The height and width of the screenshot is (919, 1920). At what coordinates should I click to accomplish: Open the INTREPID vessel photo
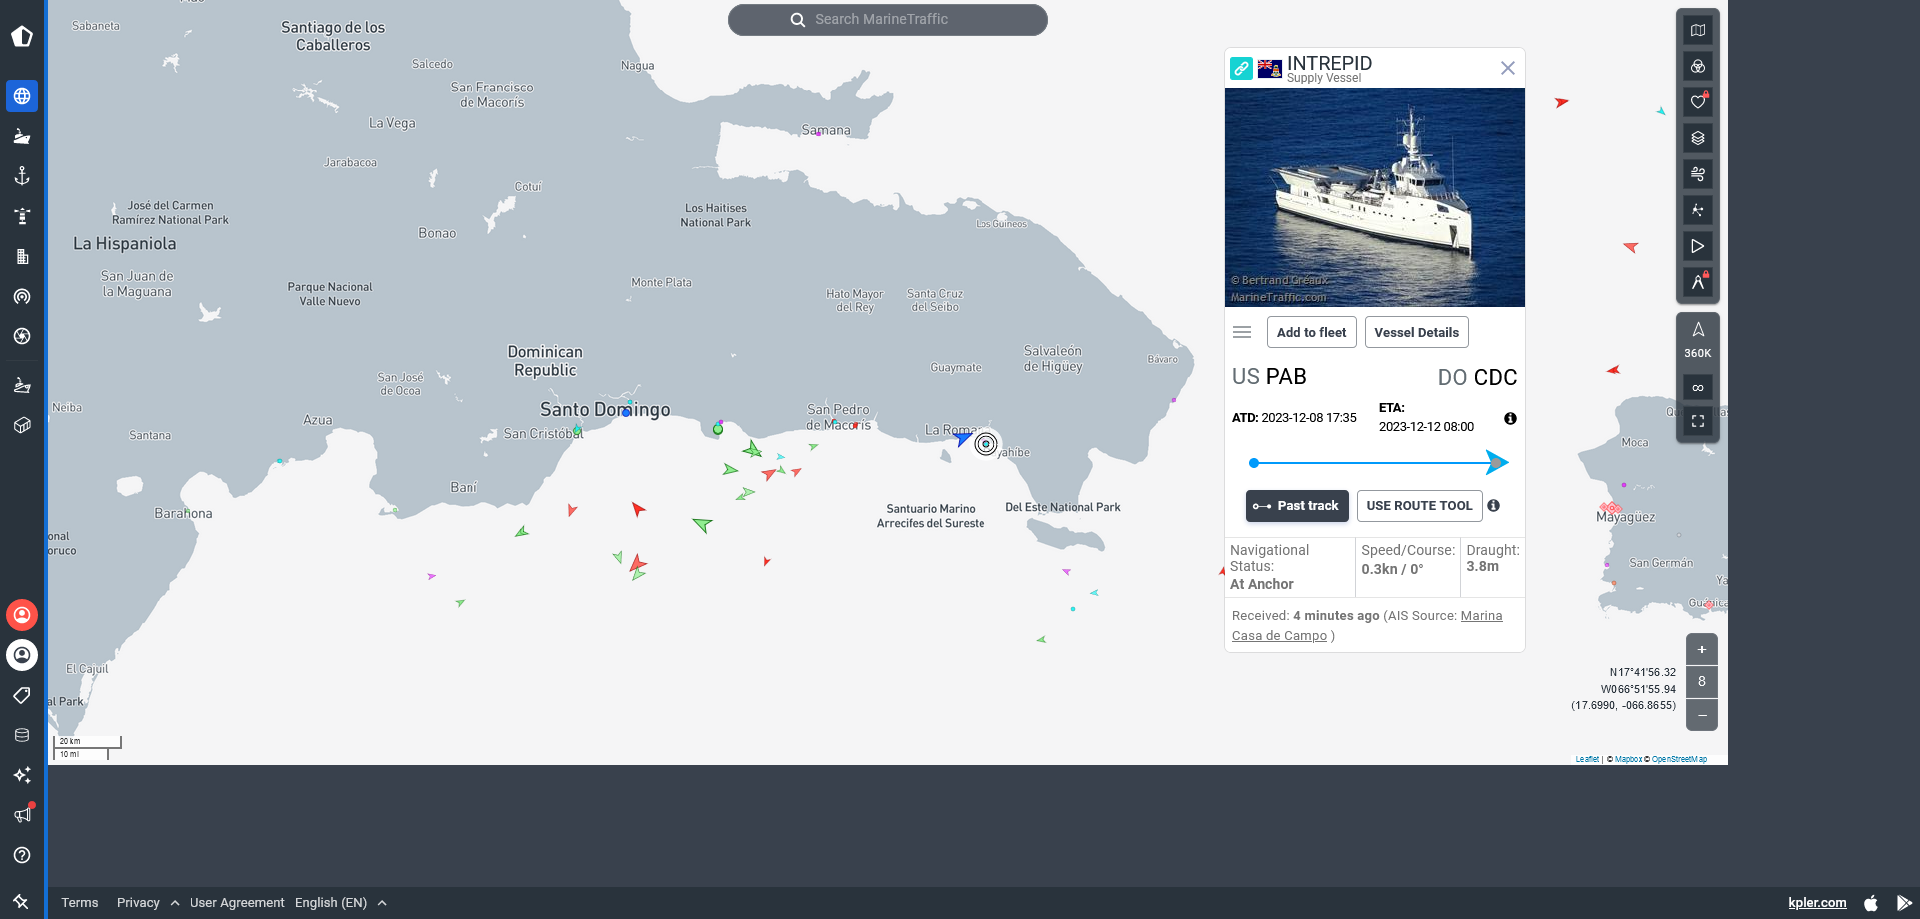coord(1375,197)
